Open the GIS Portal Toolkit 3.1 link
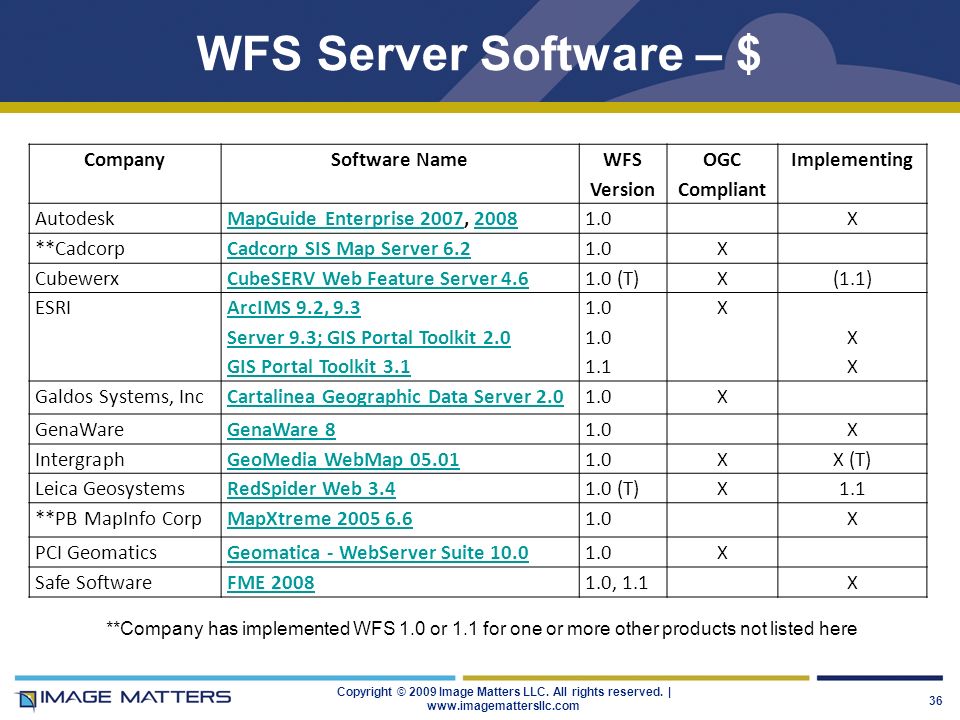Viewport: 960px width, 720px height. click(x=318, y=367)
